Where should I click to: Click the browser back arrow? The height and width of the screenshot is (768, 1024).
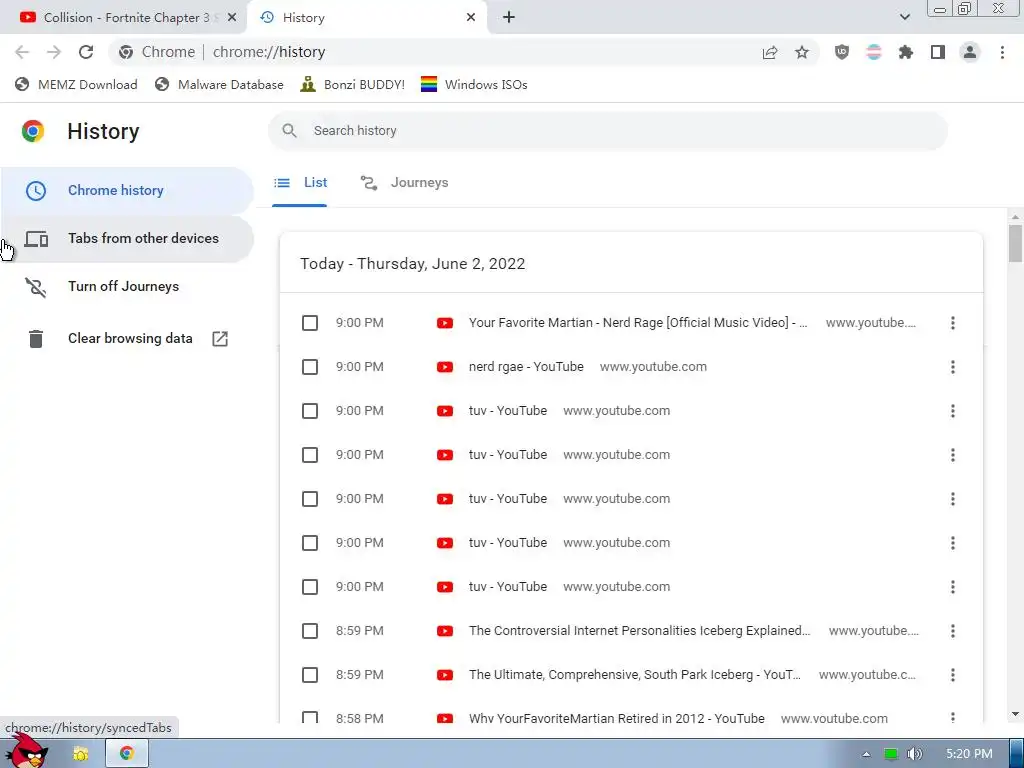click(22, 52)
